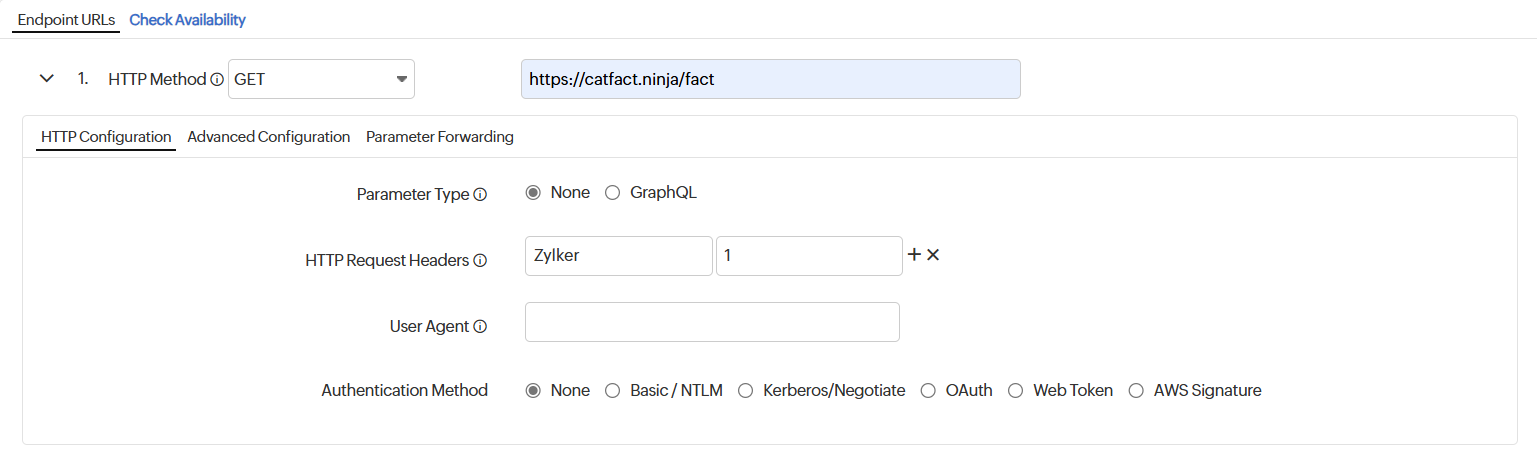Select GraphQL parameter type
Screen dimensions: 1537x453
[x=613, y=193]
